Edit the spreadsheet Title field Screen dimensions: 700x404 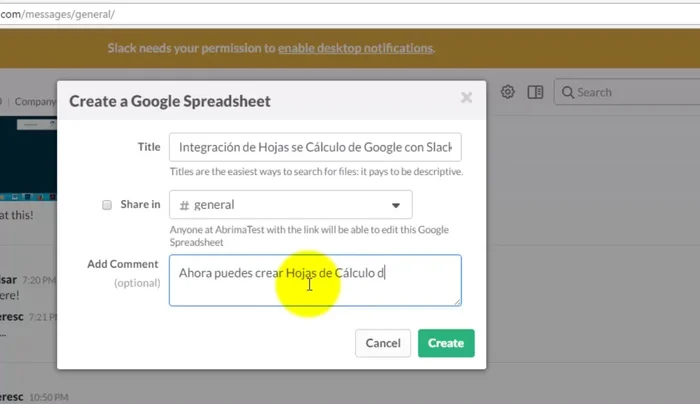click(315, 147)
